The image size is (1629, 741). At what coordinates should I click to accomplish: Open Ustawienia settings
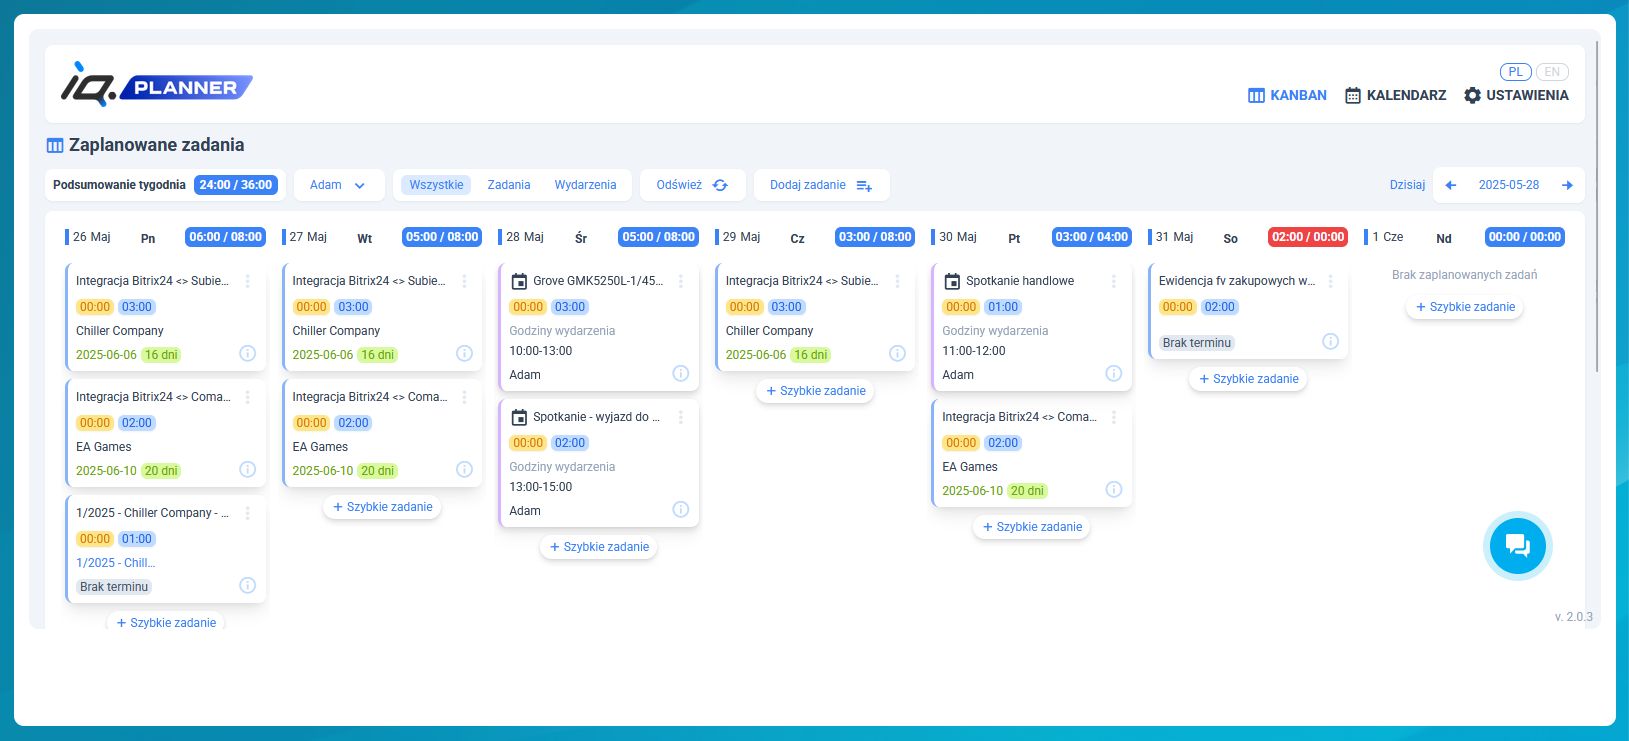click(1516, 95)
